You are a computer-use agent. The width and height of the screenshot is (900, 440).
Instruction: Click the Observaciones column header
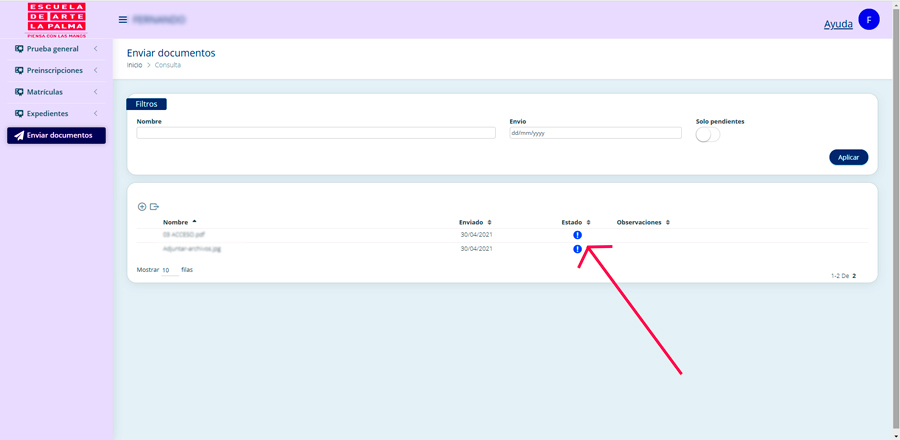coord(639,222)
